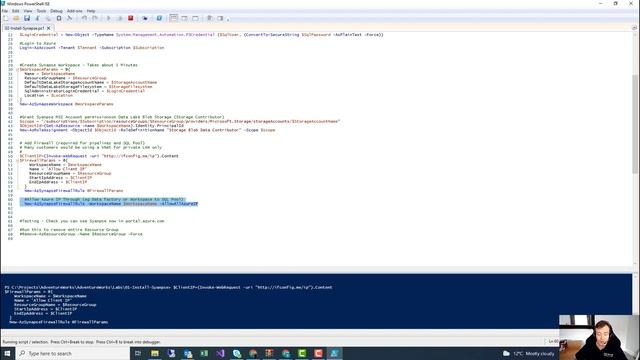Click the Undo arrow icon
The width and height of the screenshot is (640, 360).
point(84,18)
